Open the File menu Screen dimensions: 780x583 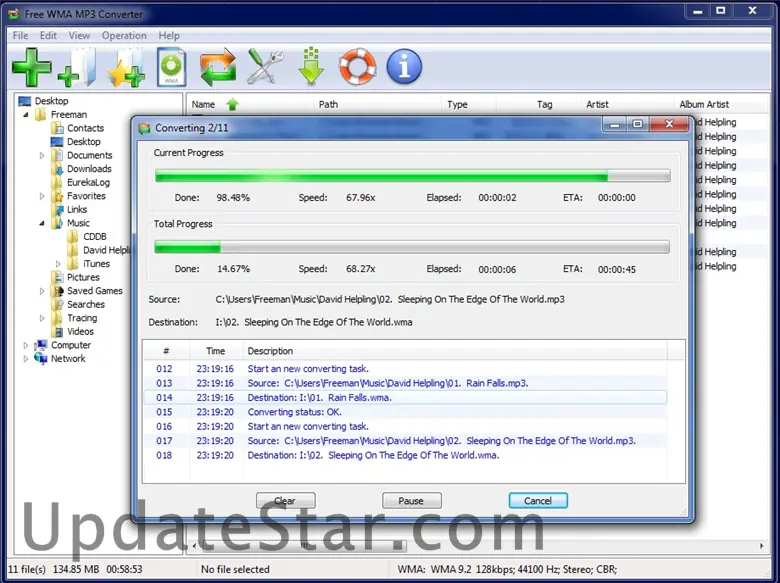click(20, 35)
